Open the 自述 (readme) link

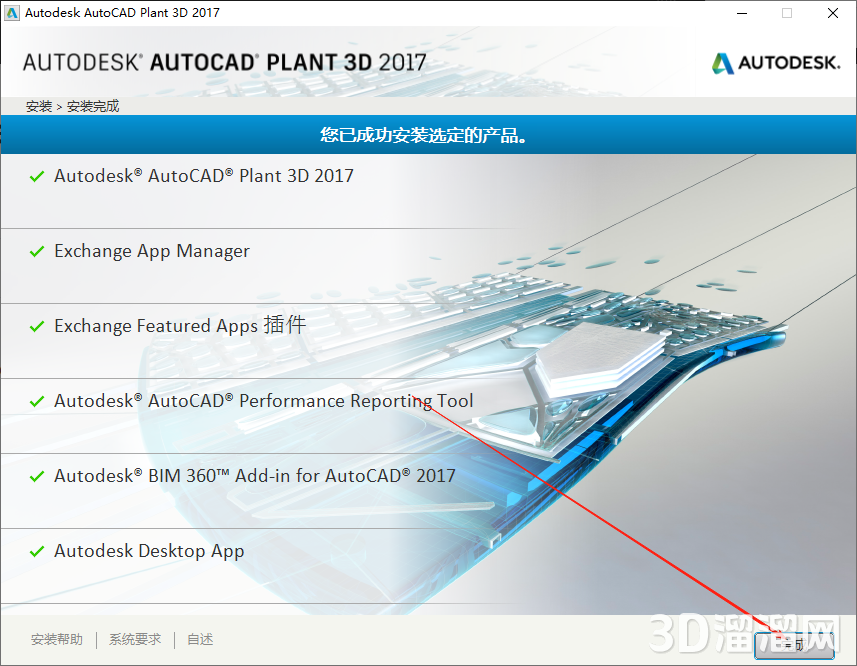point(199,639)
